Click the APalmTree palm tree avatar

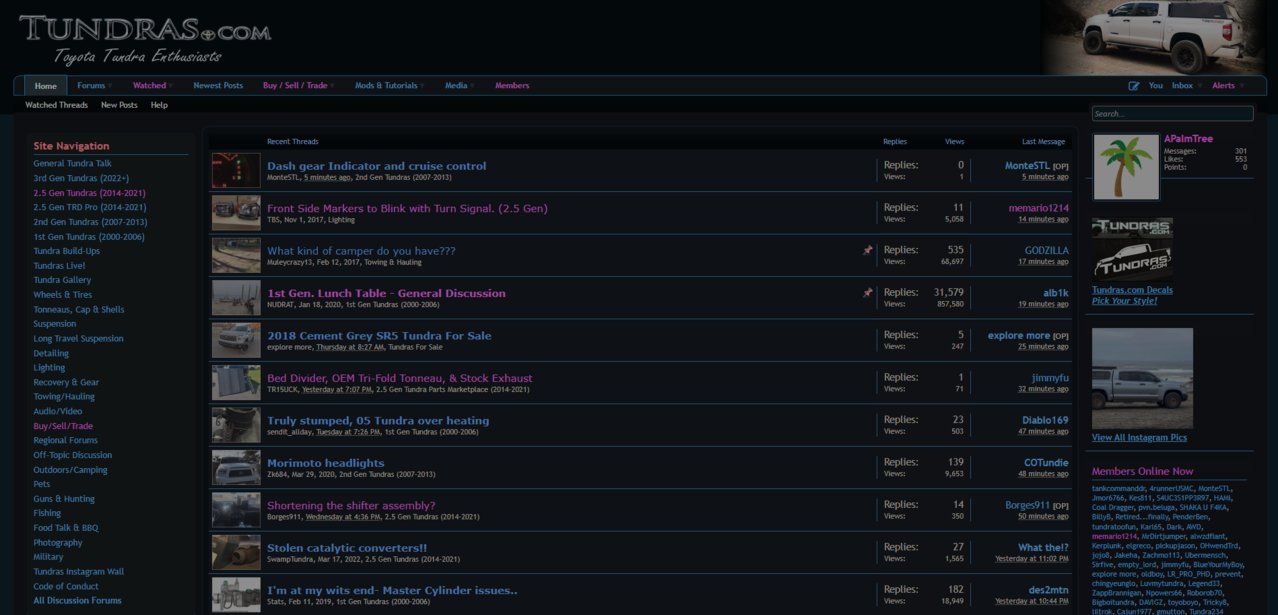click(1126, 167)
